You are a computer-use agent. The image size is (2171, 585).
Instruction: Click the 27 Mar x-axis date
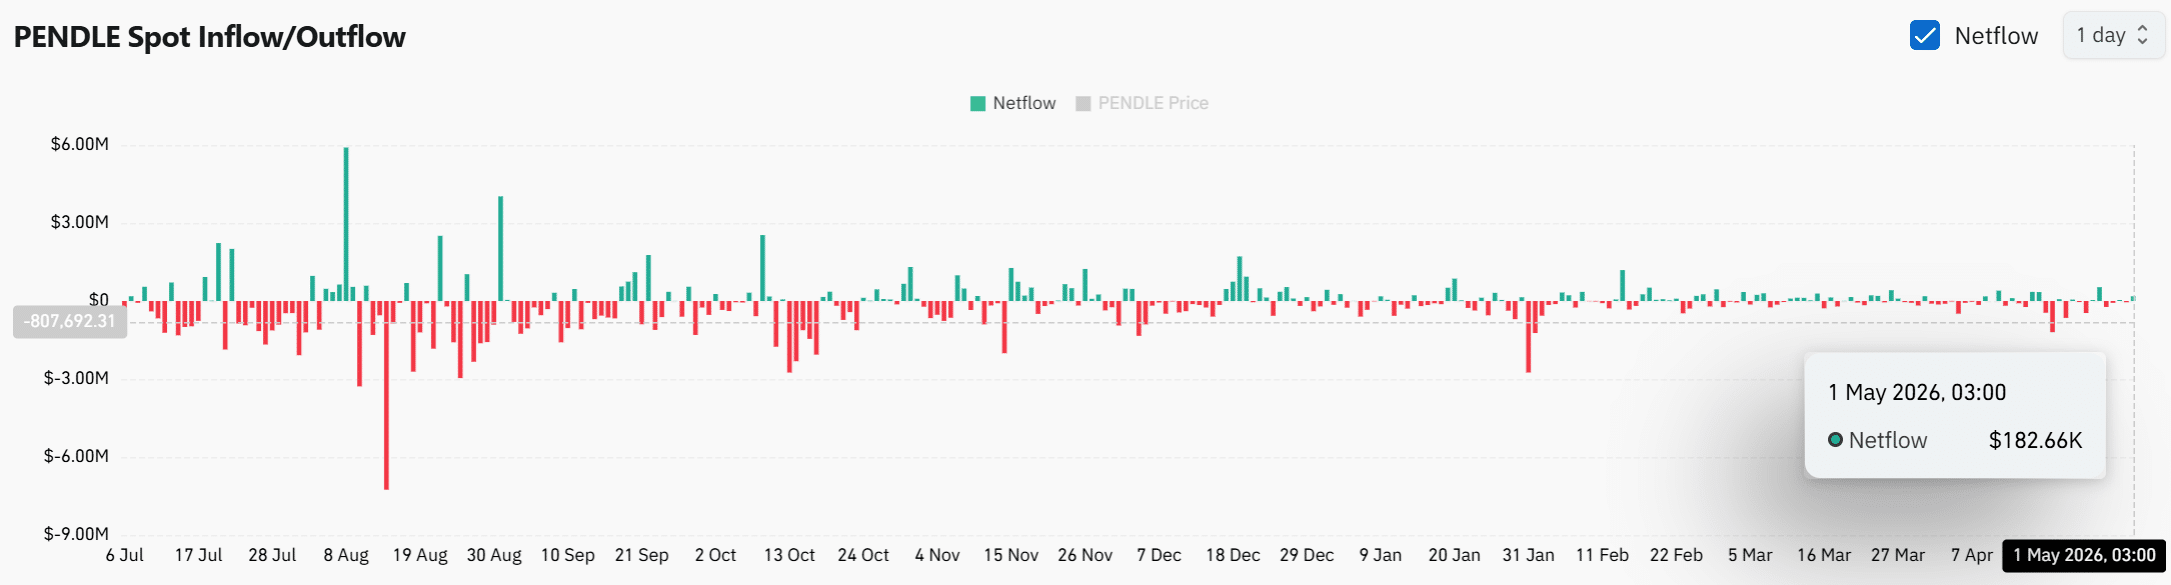[1898, 555]
